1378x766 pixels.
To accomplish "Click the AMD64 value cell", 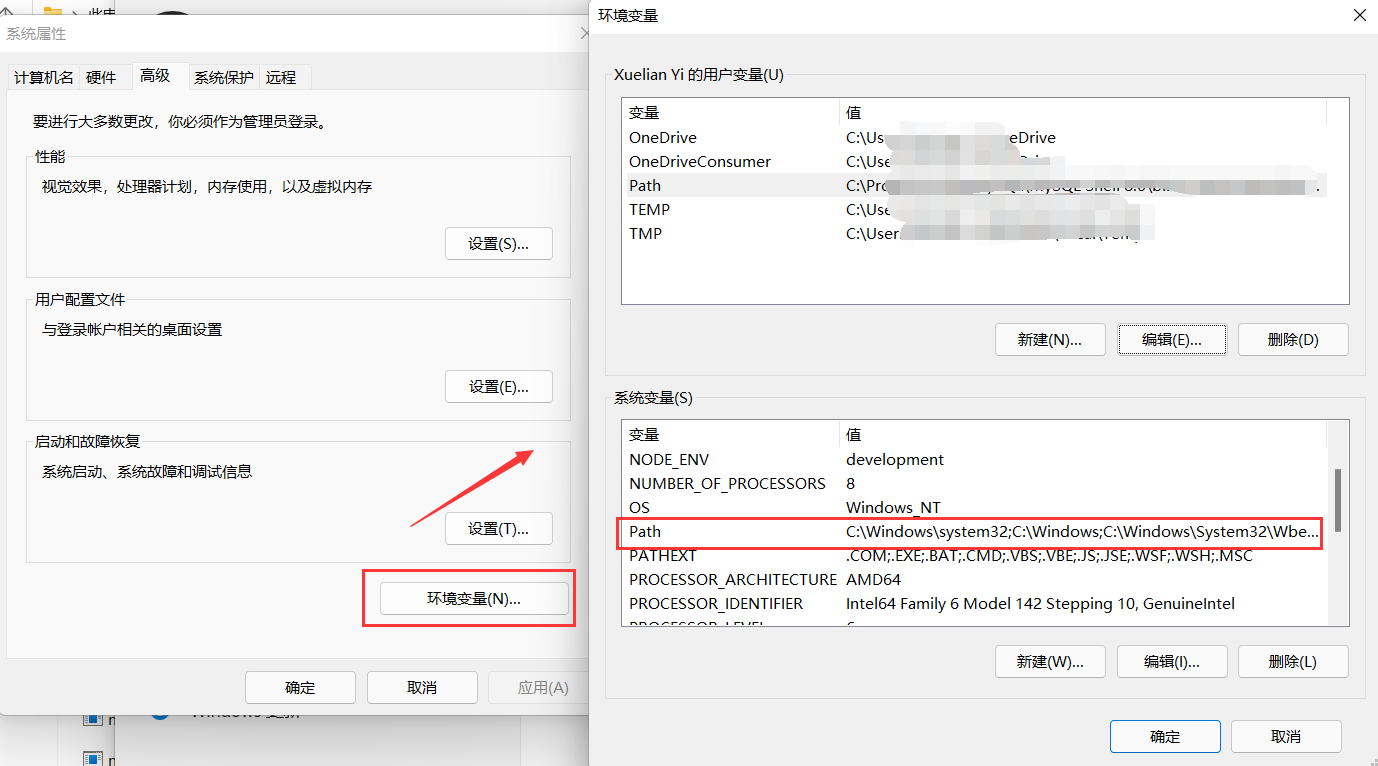I will 873,580.
